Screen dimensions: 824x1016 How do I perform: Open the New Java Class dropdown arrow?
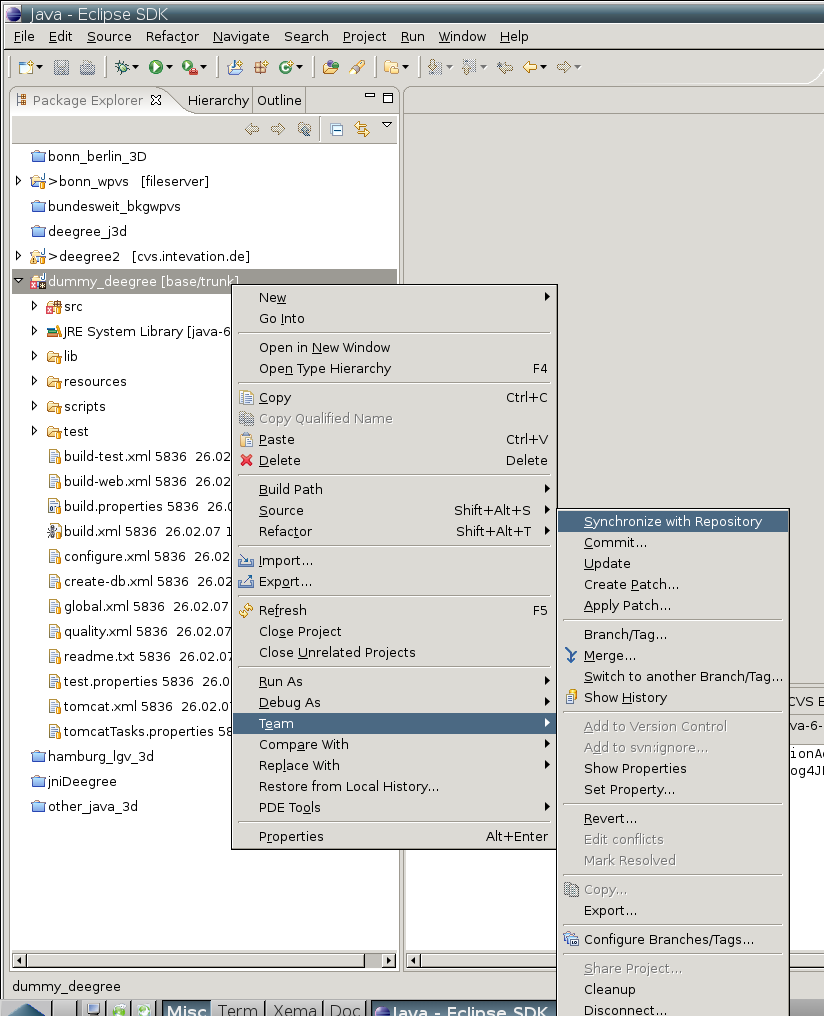point(299,67)
